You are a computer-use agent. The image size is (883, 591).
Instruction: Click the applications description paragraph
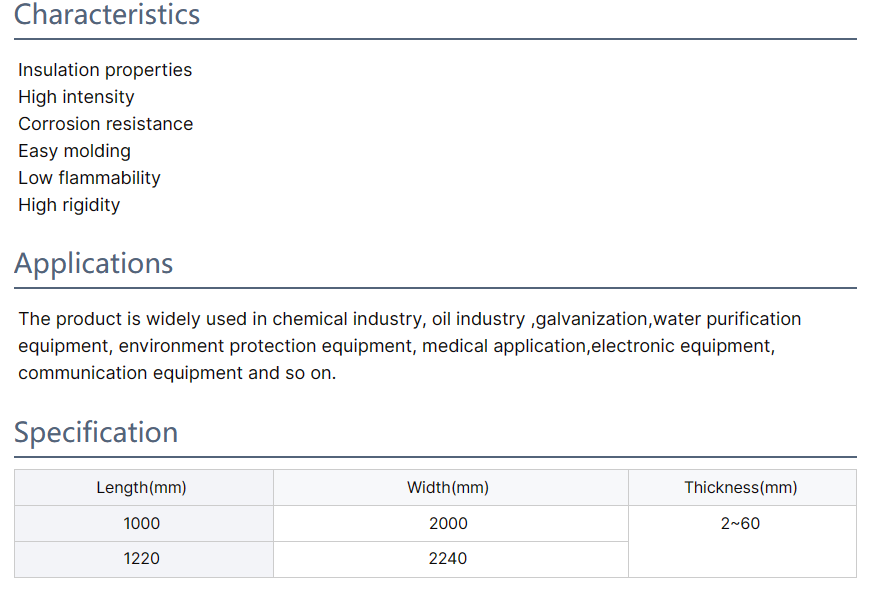point(409,346)
